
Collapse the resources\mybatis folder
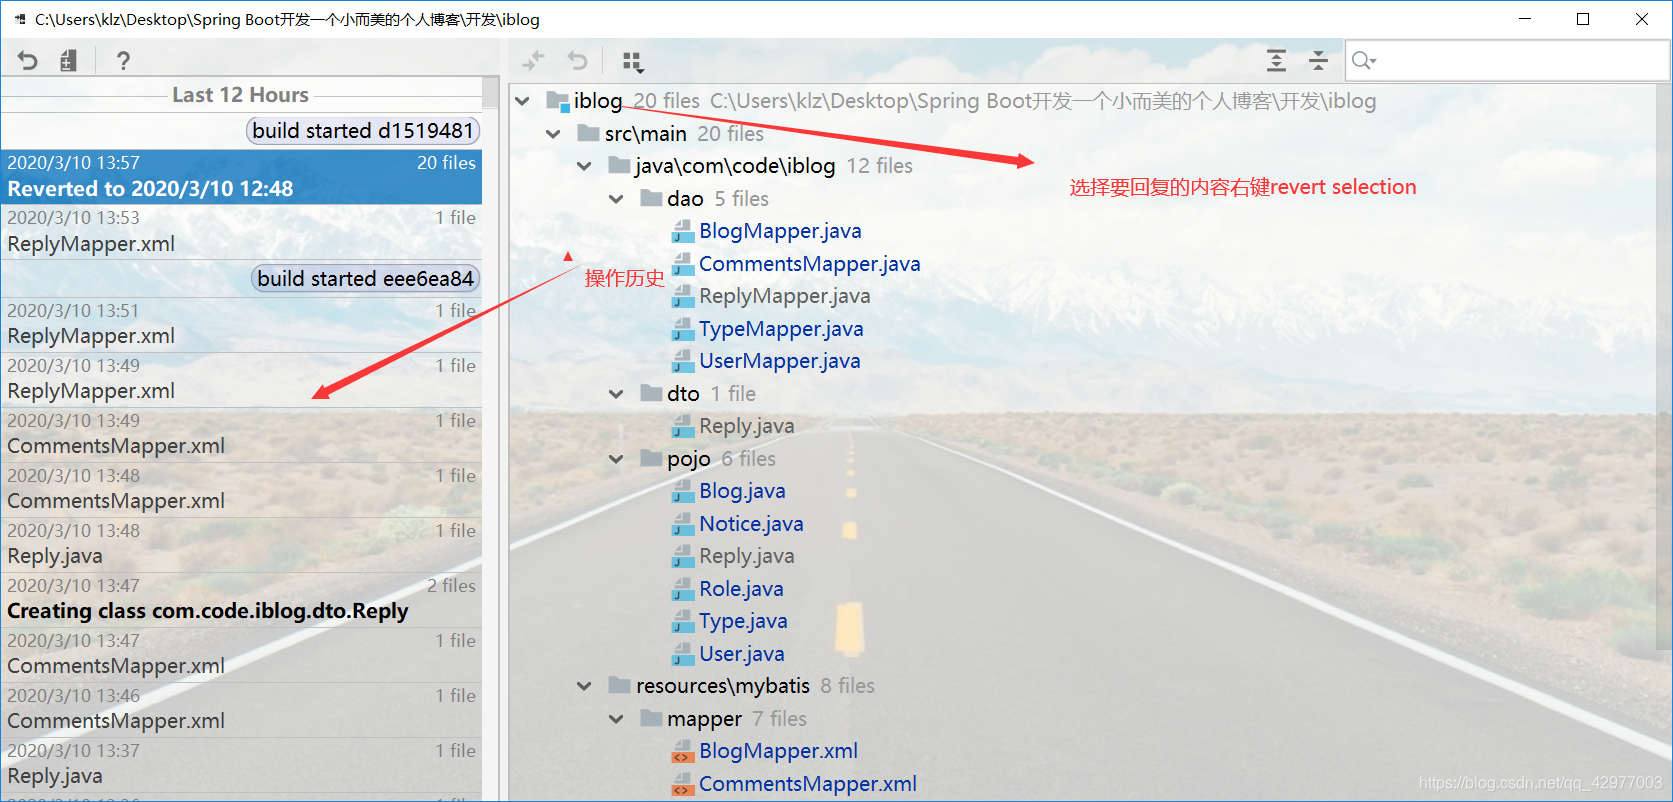pos(584,686)
